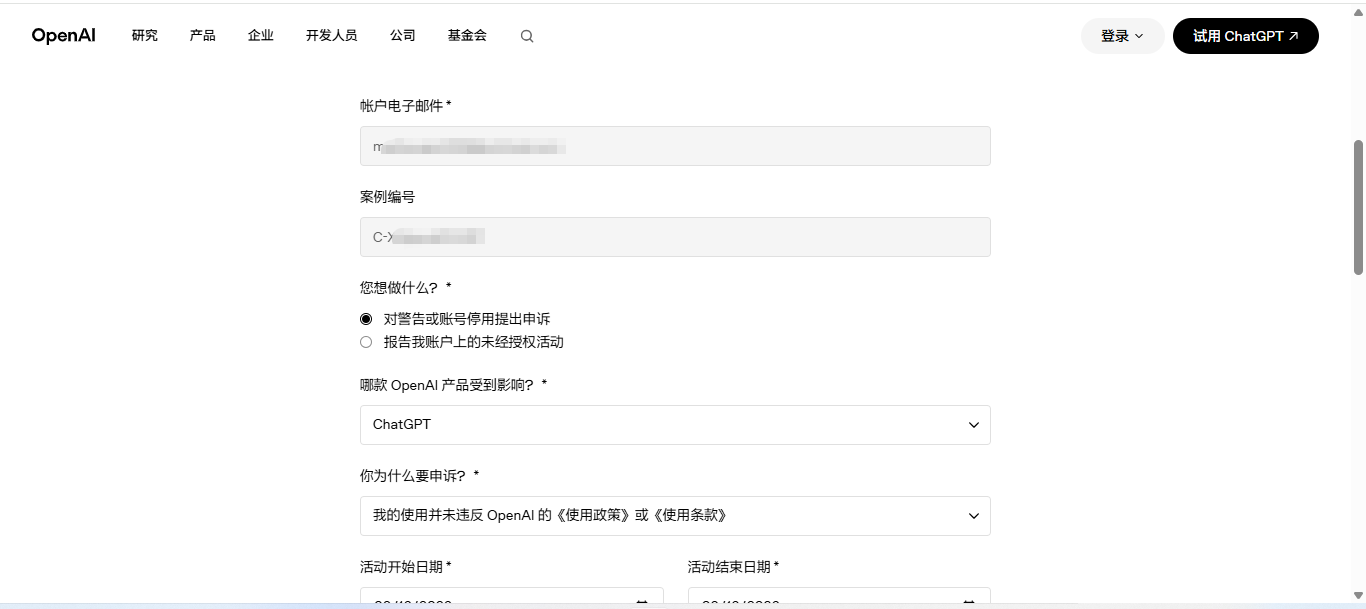
Task: Select radio option 对警告或账号停用提出申诉
Action: tap(366, 319)
